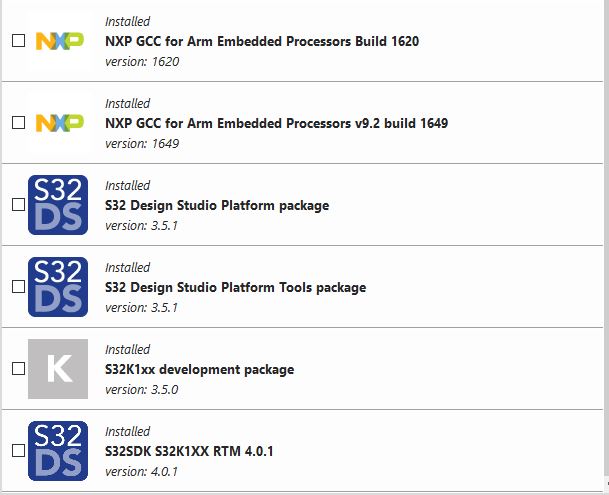Click version 3.5.0 text of S32K1xx package
609x495 pixels.
(141, 390)
